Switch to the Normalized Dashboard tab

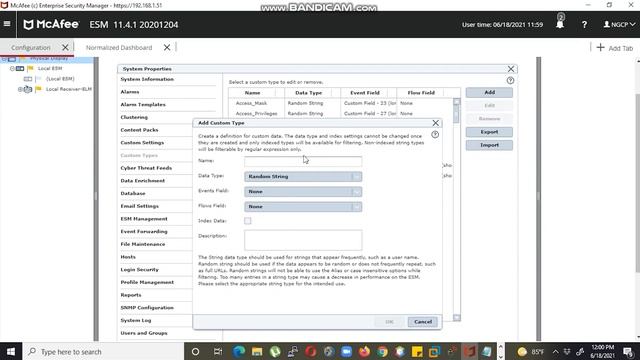[119, 47]
